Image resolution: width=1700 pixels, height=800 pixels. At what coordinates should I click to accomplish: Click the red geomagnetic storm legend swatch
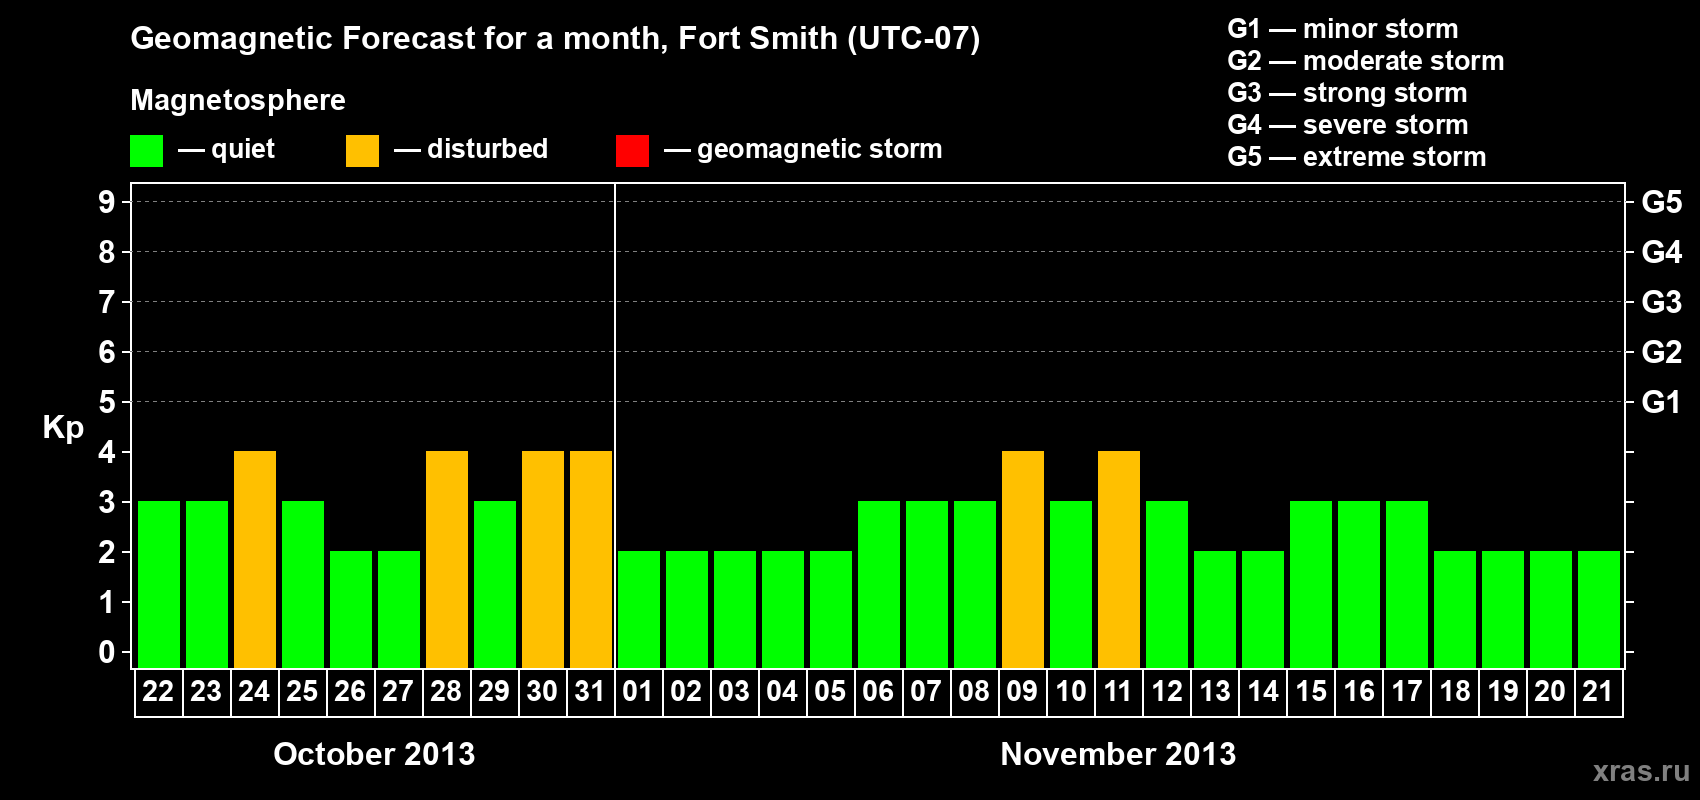pos(633,151)
